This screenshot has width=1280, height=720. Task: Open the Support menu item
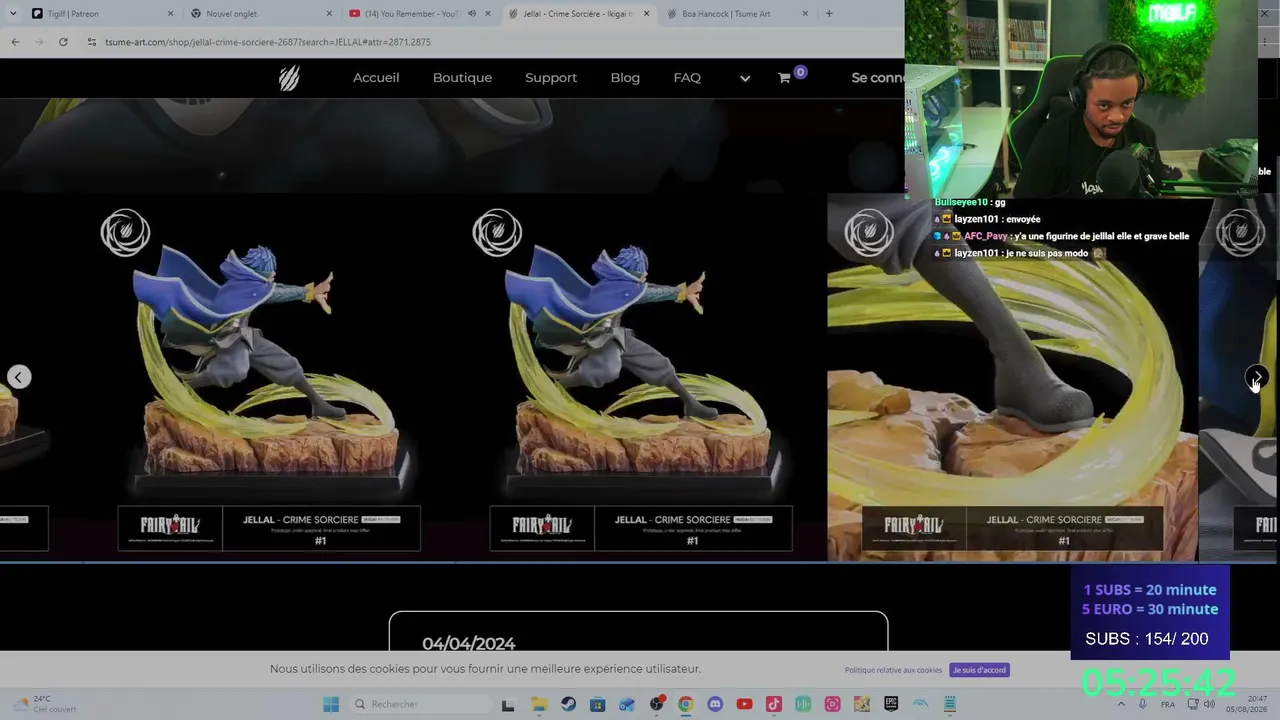tap(551, 78)
